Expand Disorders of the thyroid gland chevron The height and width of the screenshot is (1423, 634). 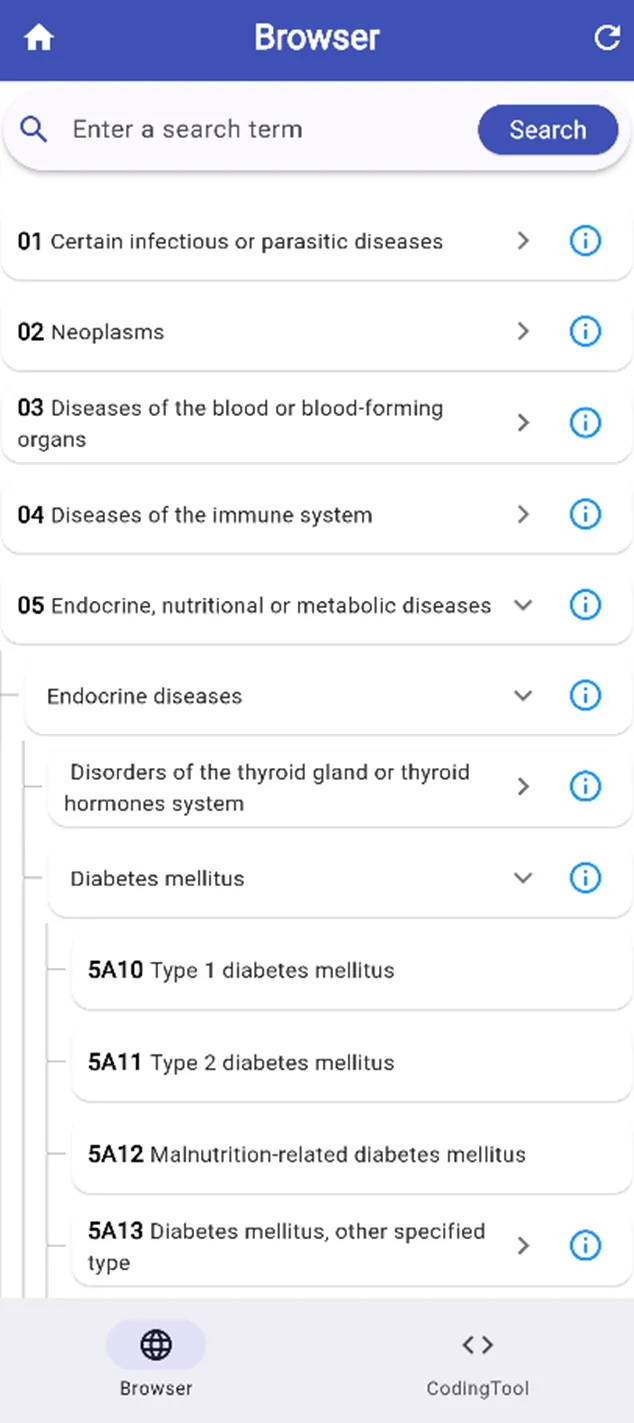coord(523,787)
